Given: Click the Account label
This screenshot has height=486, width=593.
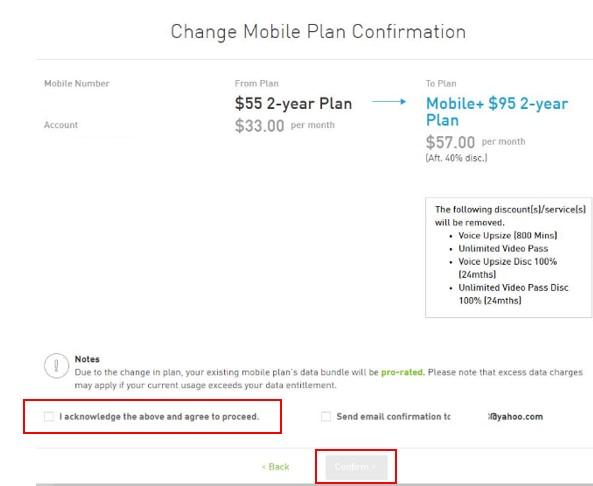Looking at the screenshot, I should (x=61, y=125).
